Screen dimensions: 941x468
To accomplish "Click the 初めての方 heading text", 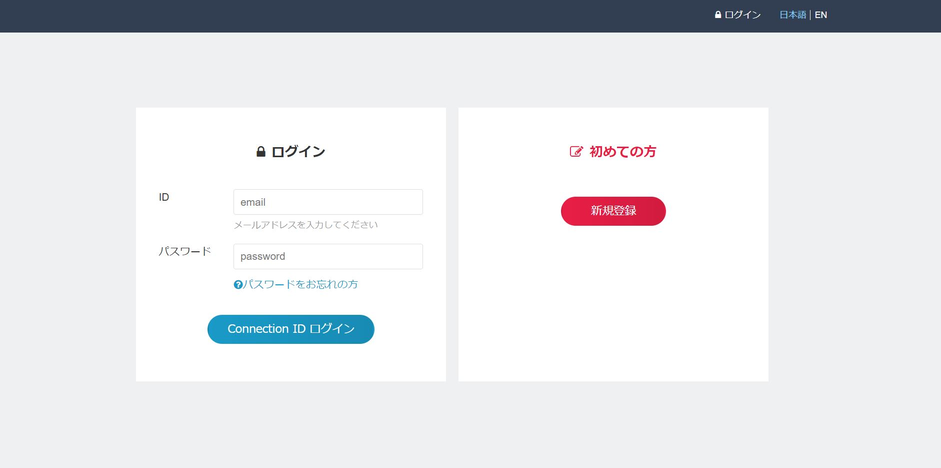I will (622, 152).
